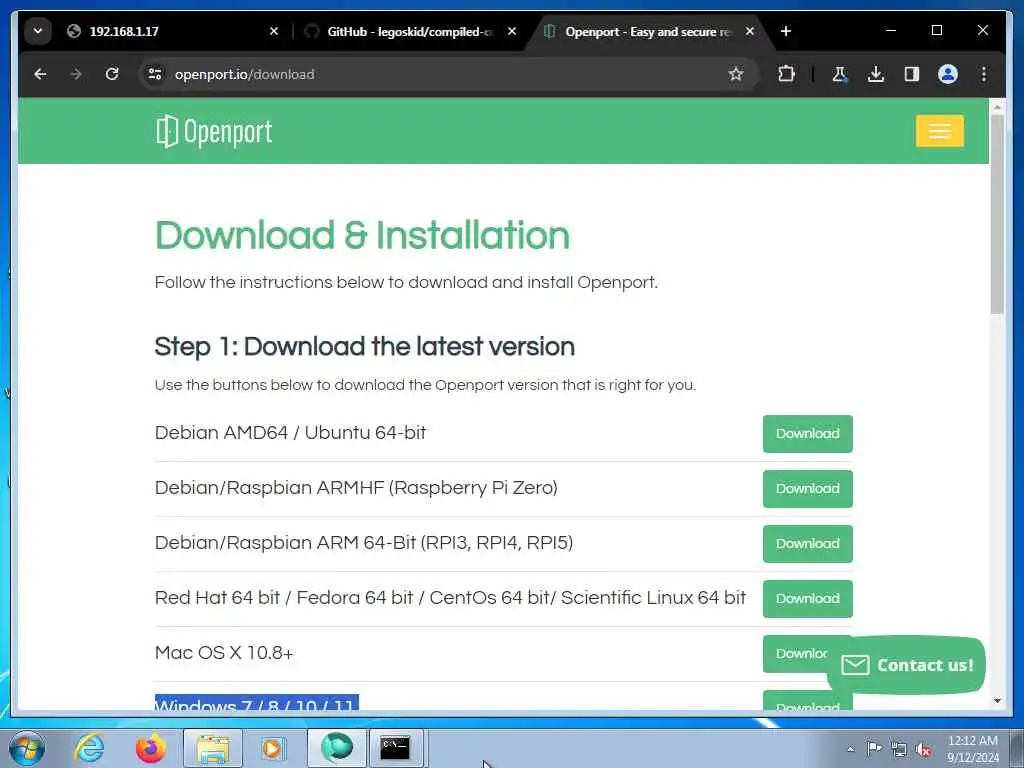Open the Chrome Labs flask icon
This screenshot has width=1024, height=768.
click(840, 74)
